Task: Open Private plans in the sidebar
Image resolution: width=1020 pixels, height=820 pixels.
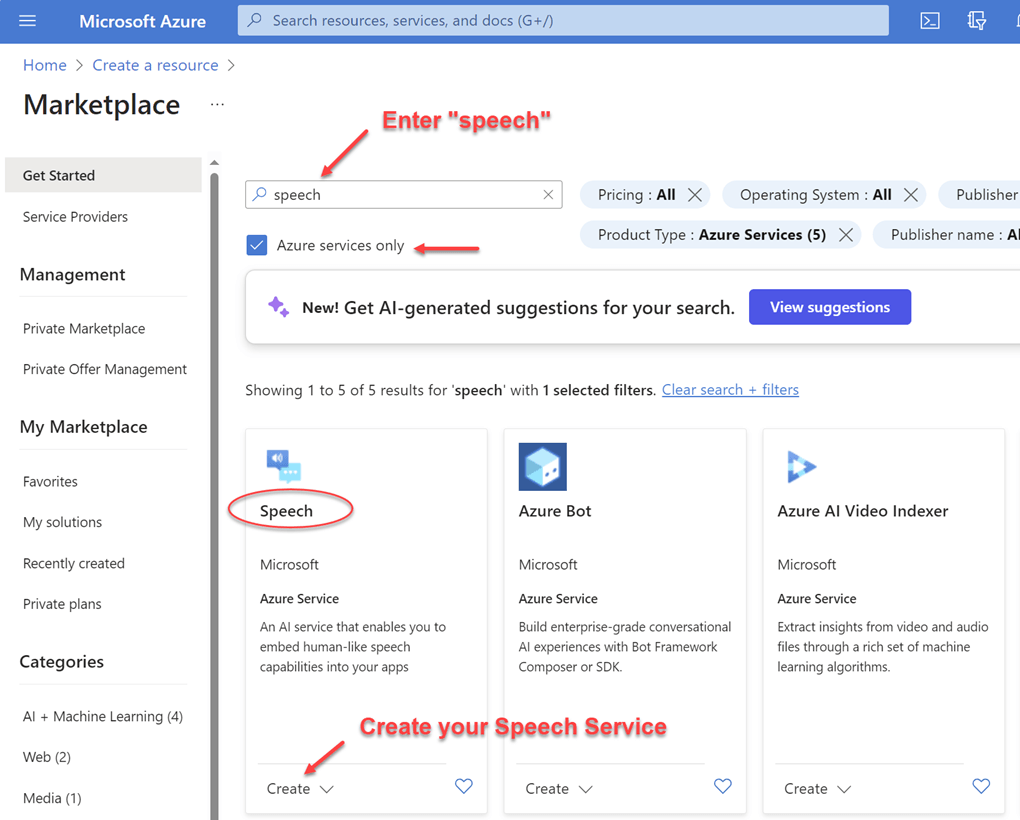Action: coord(62,604)
